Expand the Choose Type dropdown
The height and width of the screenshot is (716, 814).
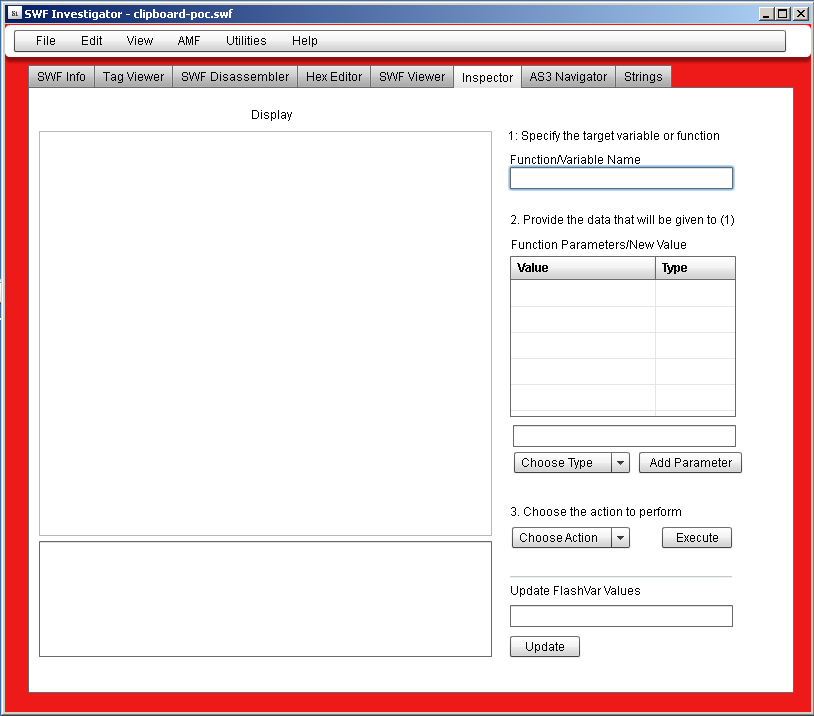(571, 463)
